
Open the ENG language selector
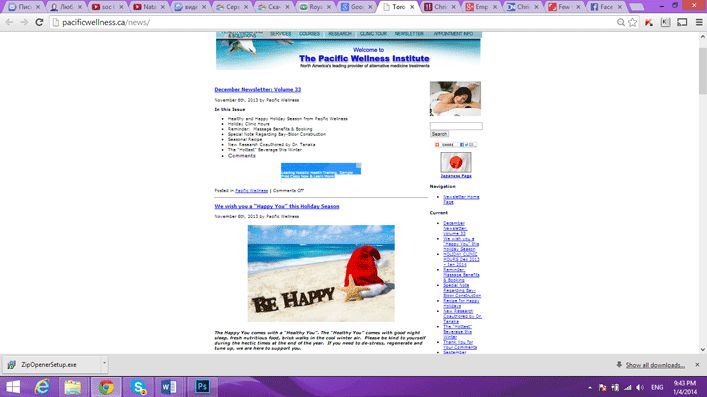coord(657,388)
